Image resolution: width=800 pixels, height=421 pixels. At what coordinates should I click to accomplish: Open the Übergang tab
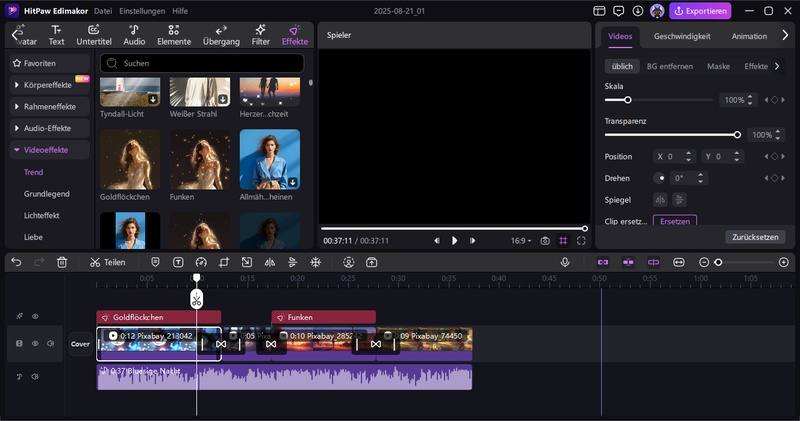tap(221, 35)
